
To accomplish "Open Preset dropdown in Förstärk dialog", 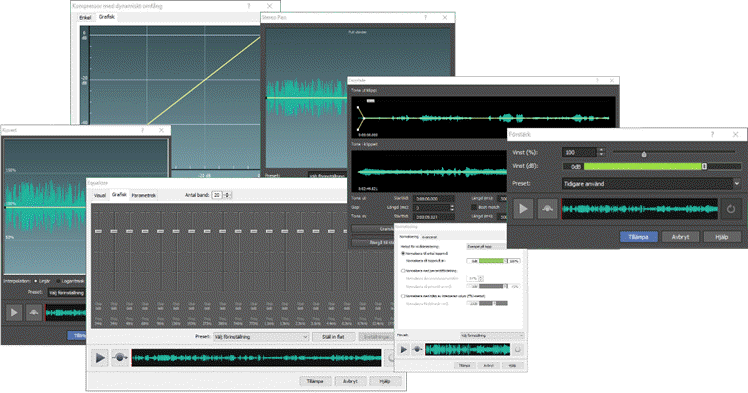I will 652,184.
